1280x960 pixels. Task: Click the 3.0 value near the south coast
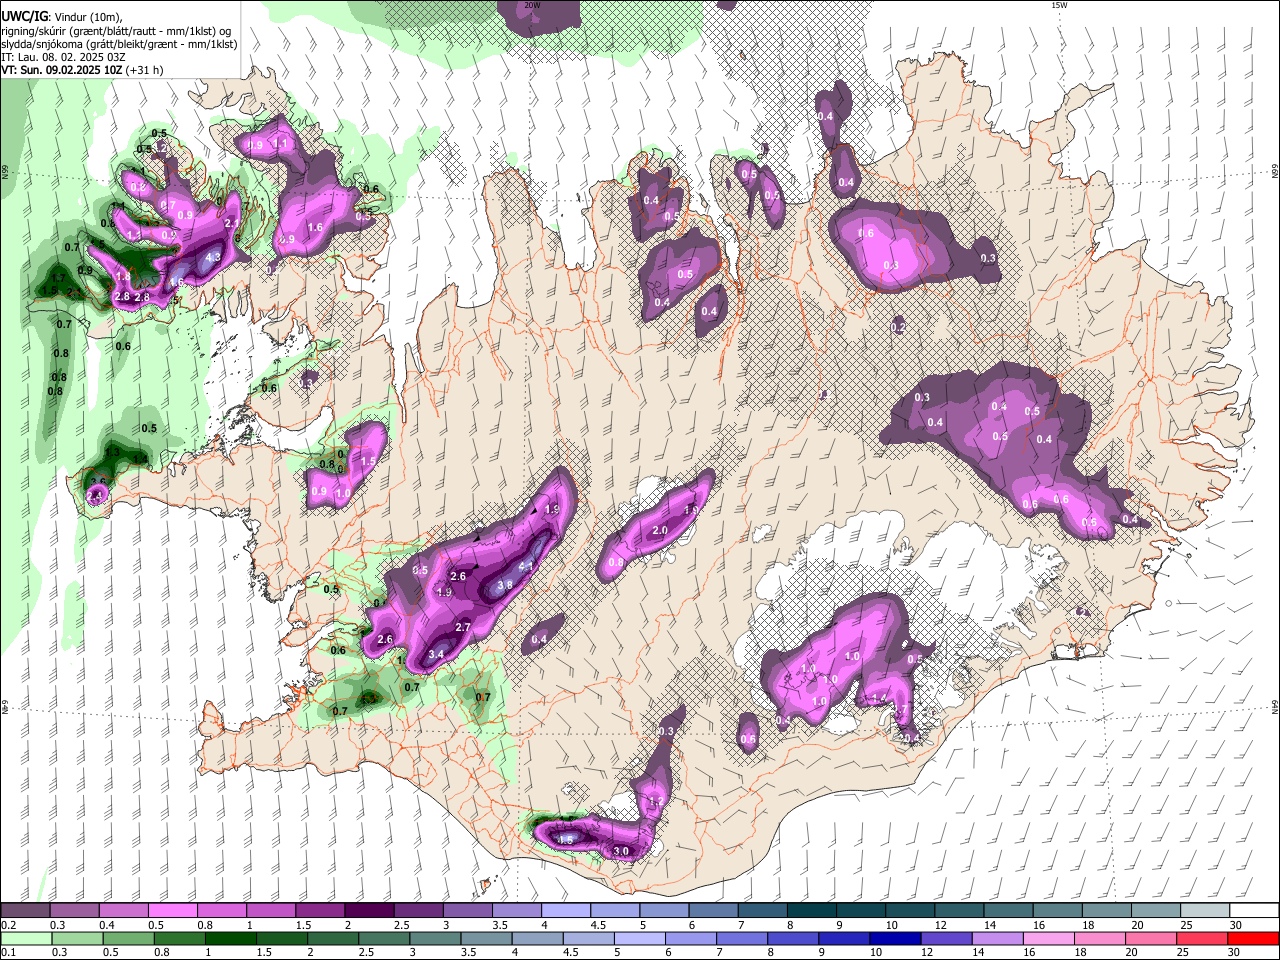[621, 851]
